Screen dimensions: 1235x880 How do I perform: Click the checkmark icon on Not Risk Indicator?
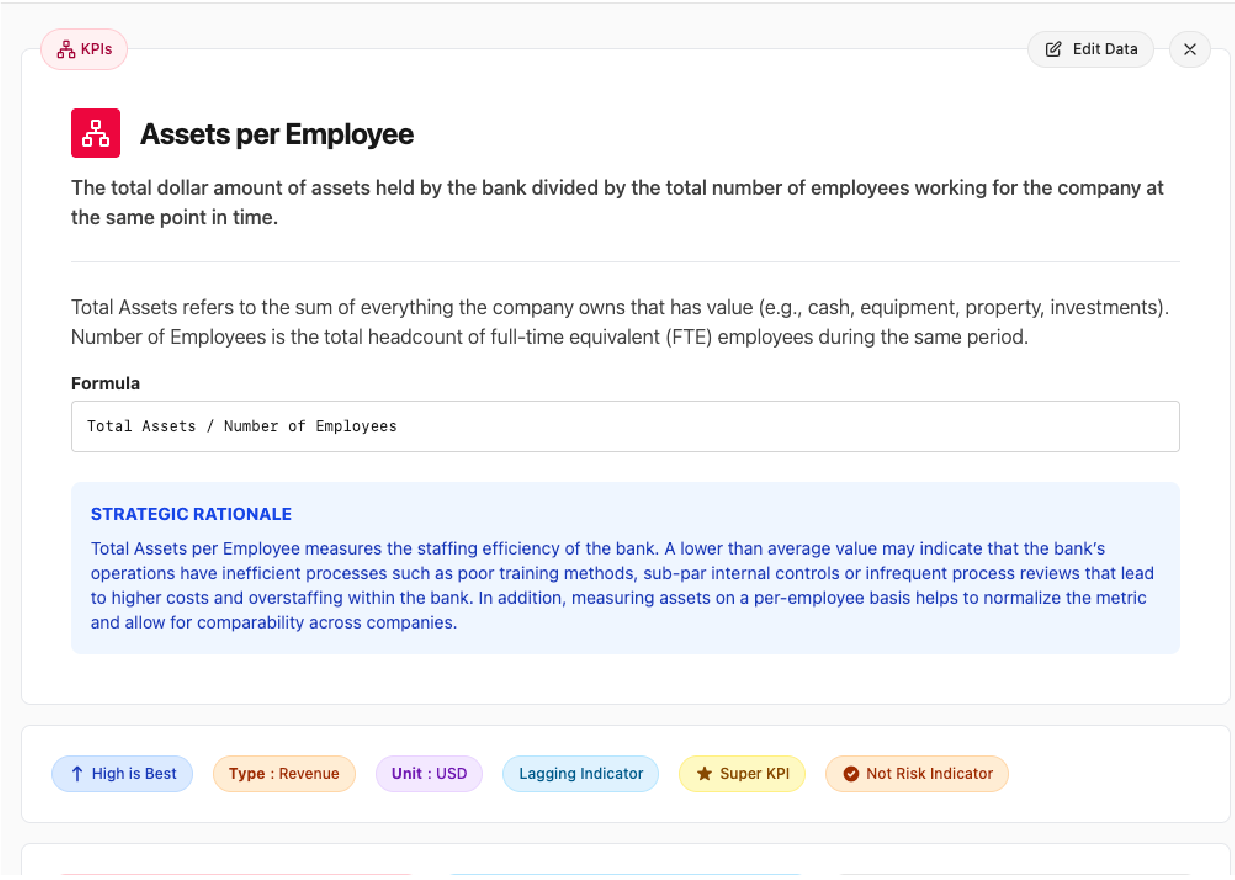tap(851, 774)
